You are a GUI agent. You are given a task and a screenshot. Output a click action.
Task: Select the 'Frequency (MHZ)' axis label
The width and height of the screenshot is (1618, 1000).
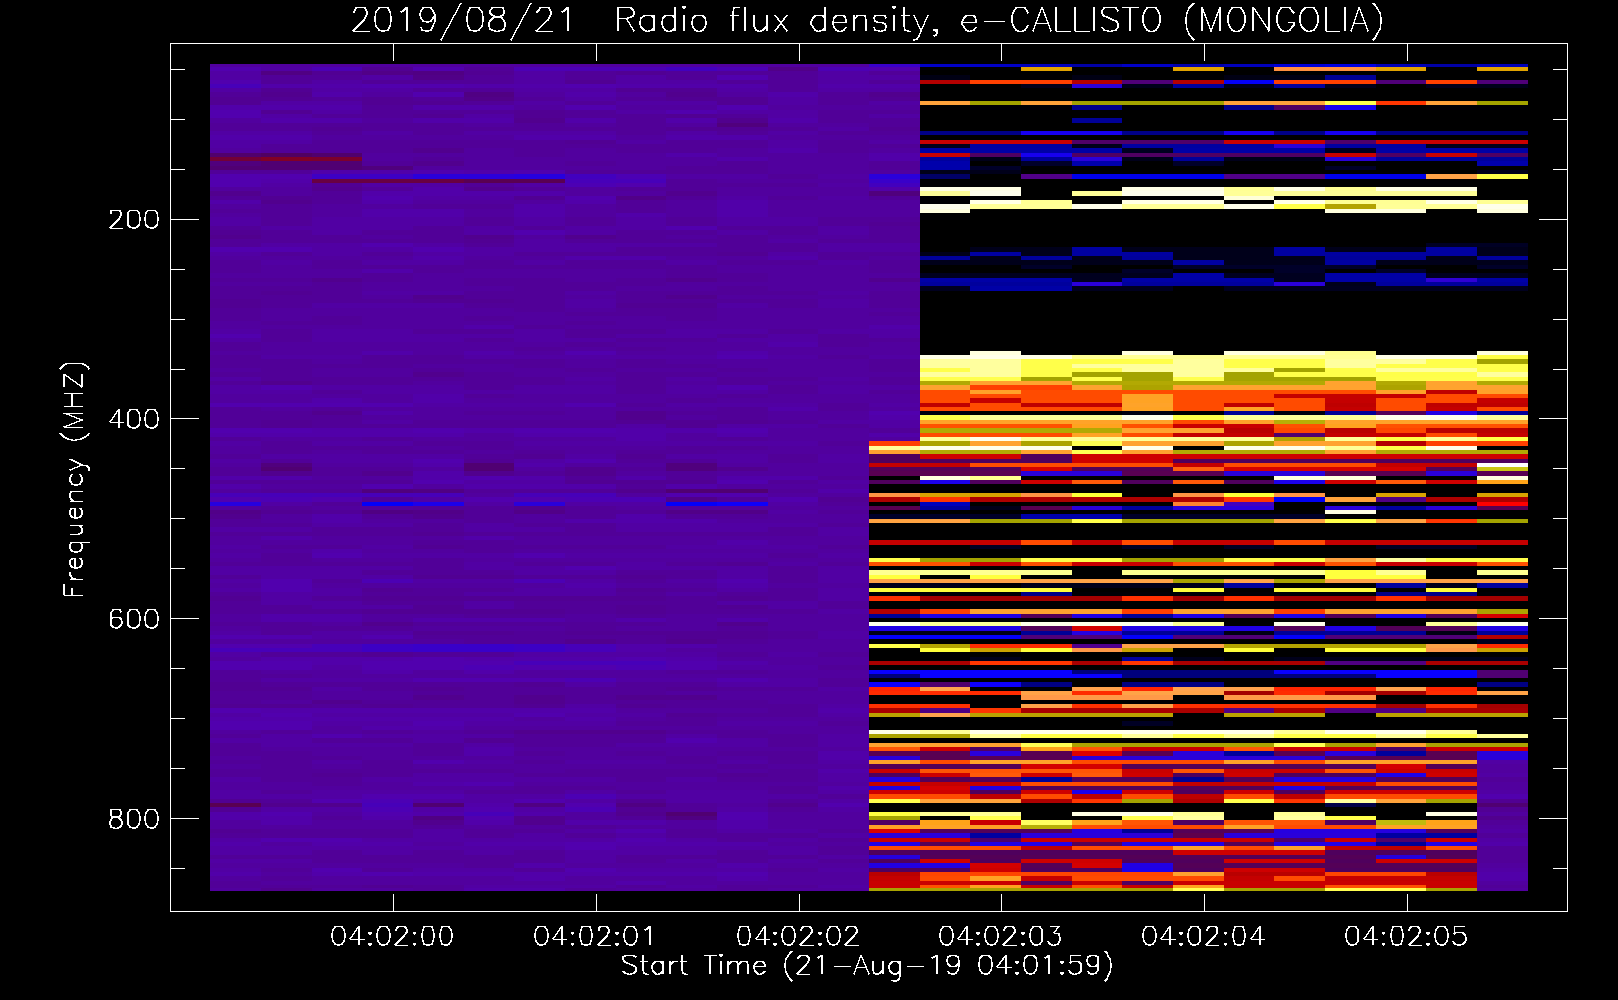tap(75, 480)
